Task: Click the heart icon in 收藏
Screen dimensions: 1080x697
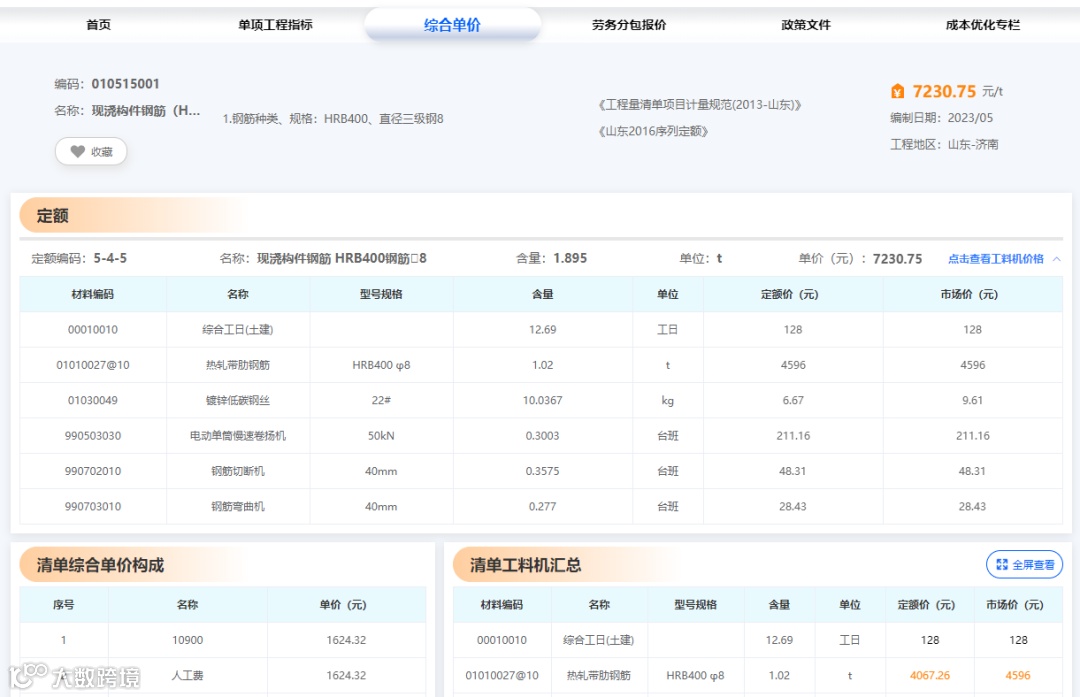Action: (x=78, y=152)
